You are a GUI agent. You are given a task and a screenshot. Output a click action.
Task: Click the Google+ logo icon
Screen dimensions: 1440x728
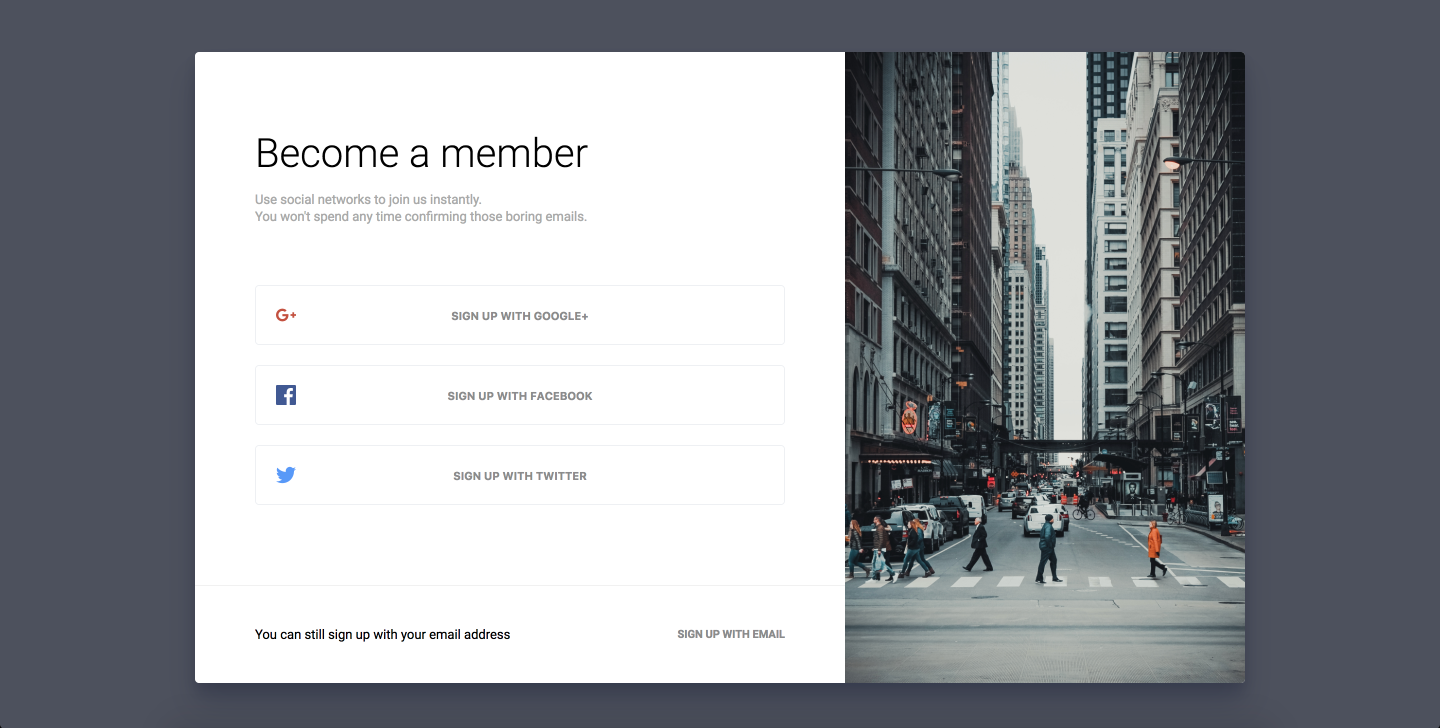[x=286, y=315]
